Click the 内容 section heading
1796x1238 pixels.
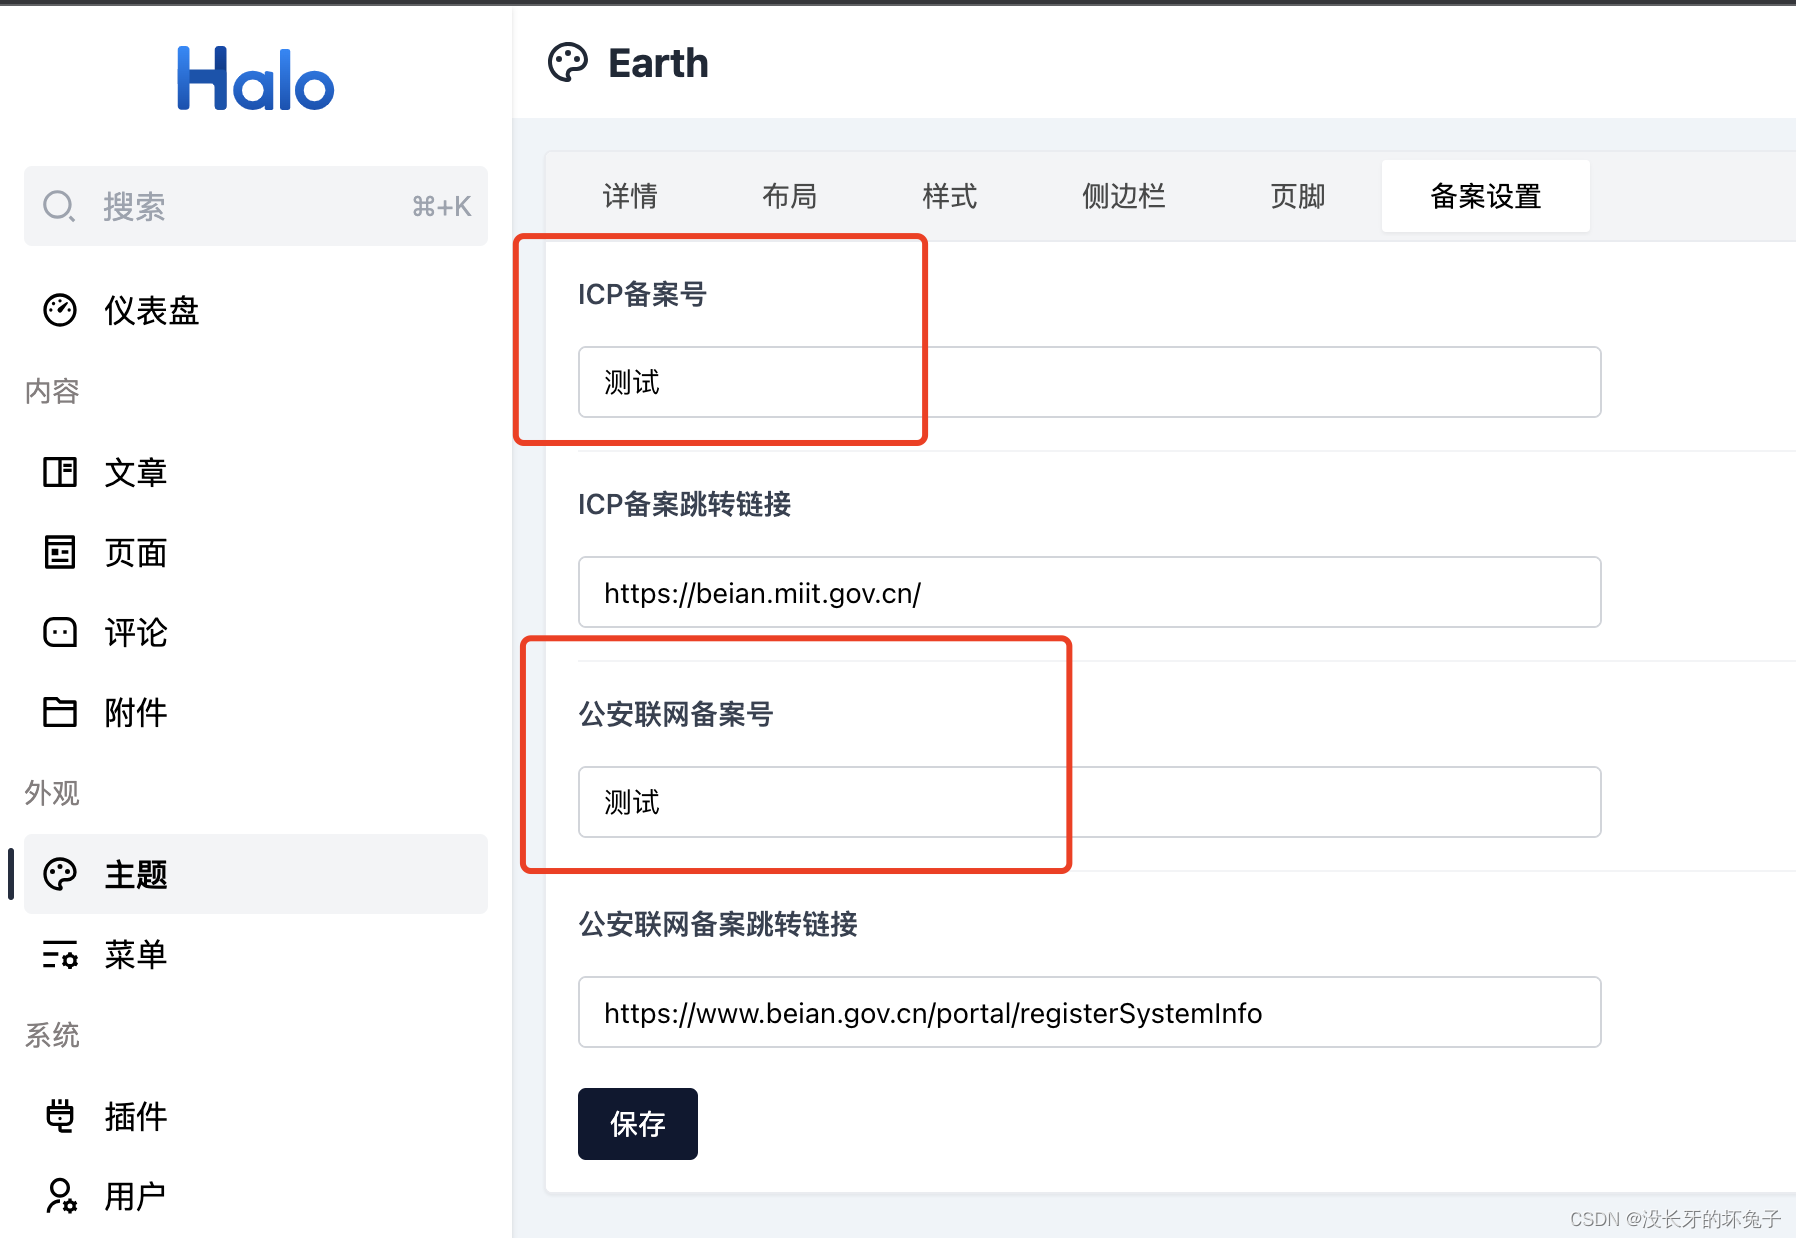[52, 391]
